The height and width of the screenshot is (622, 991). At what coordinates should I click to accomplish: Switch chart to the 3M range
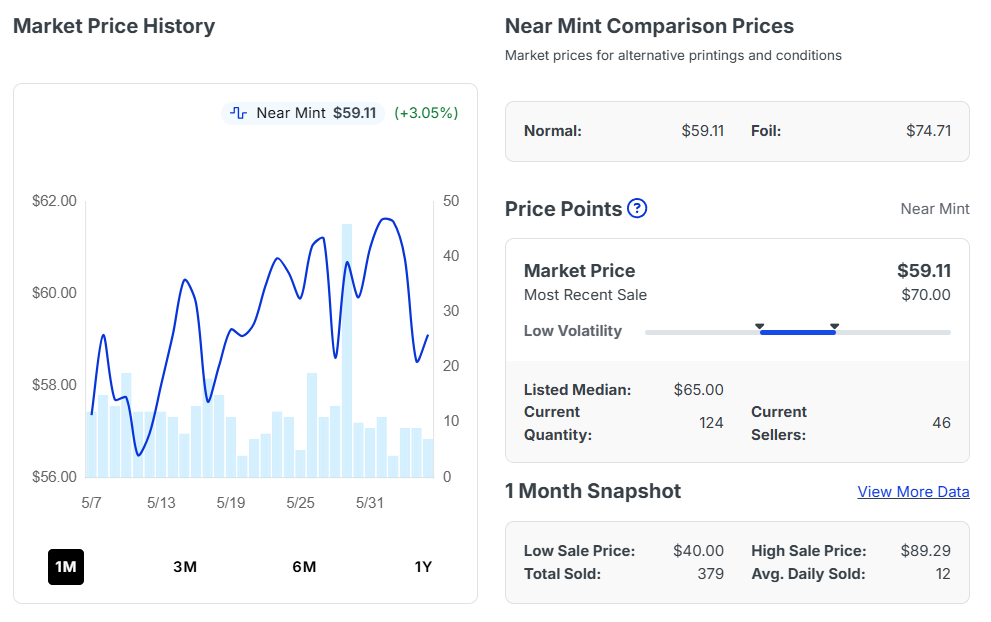coord(185,567)
